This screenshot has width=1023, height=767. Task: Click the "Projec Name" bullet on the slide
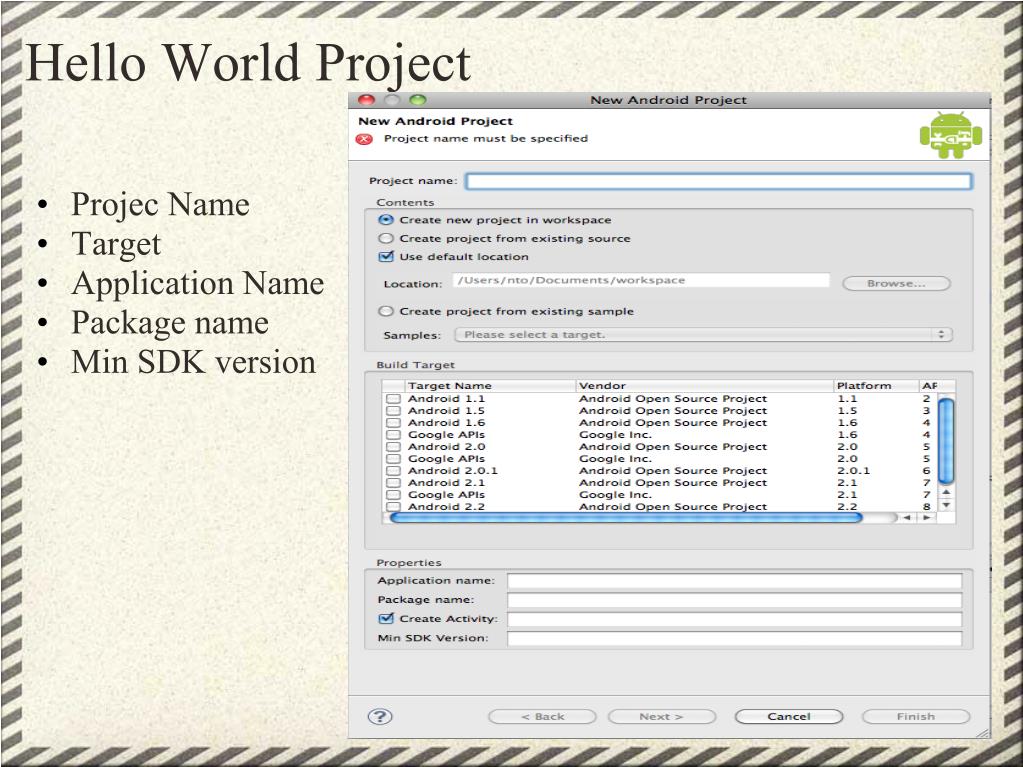[160, 204]
